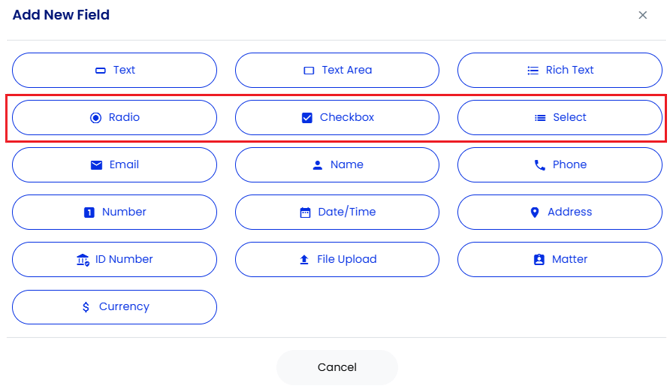Select the Number field type
Image resolution: width=670 pixels, height=386 pixels.
(115, 212)
